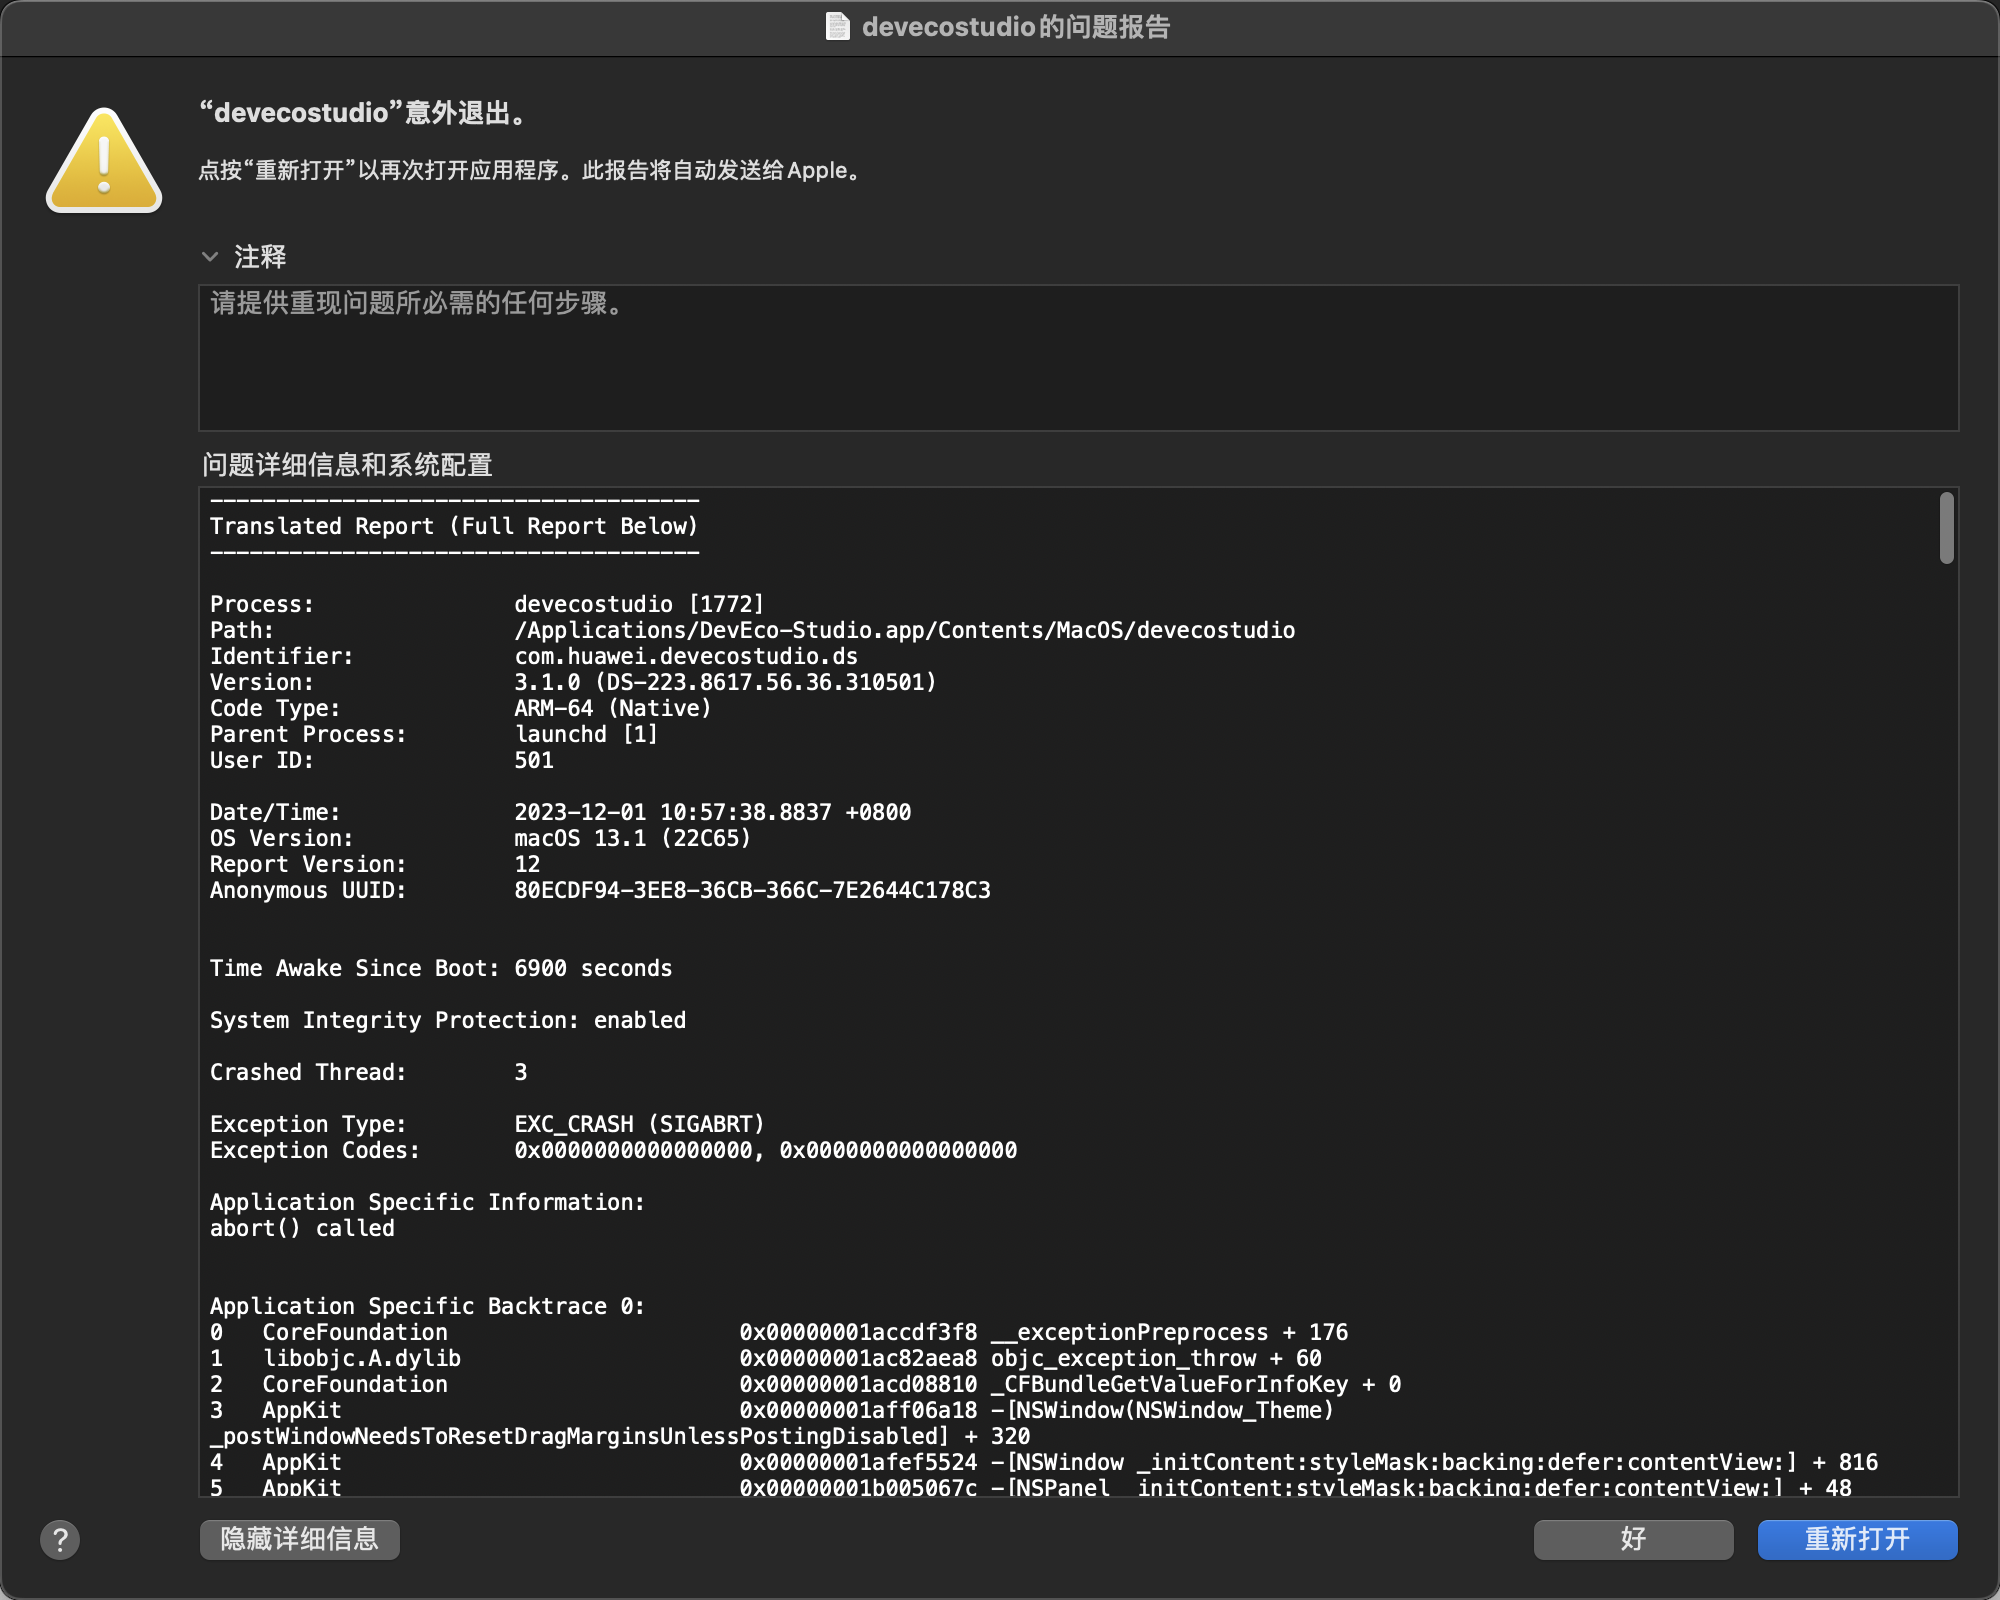Click the help question mark button
Viewport: 2000px width, 1600px height.
click(60, 1540)
